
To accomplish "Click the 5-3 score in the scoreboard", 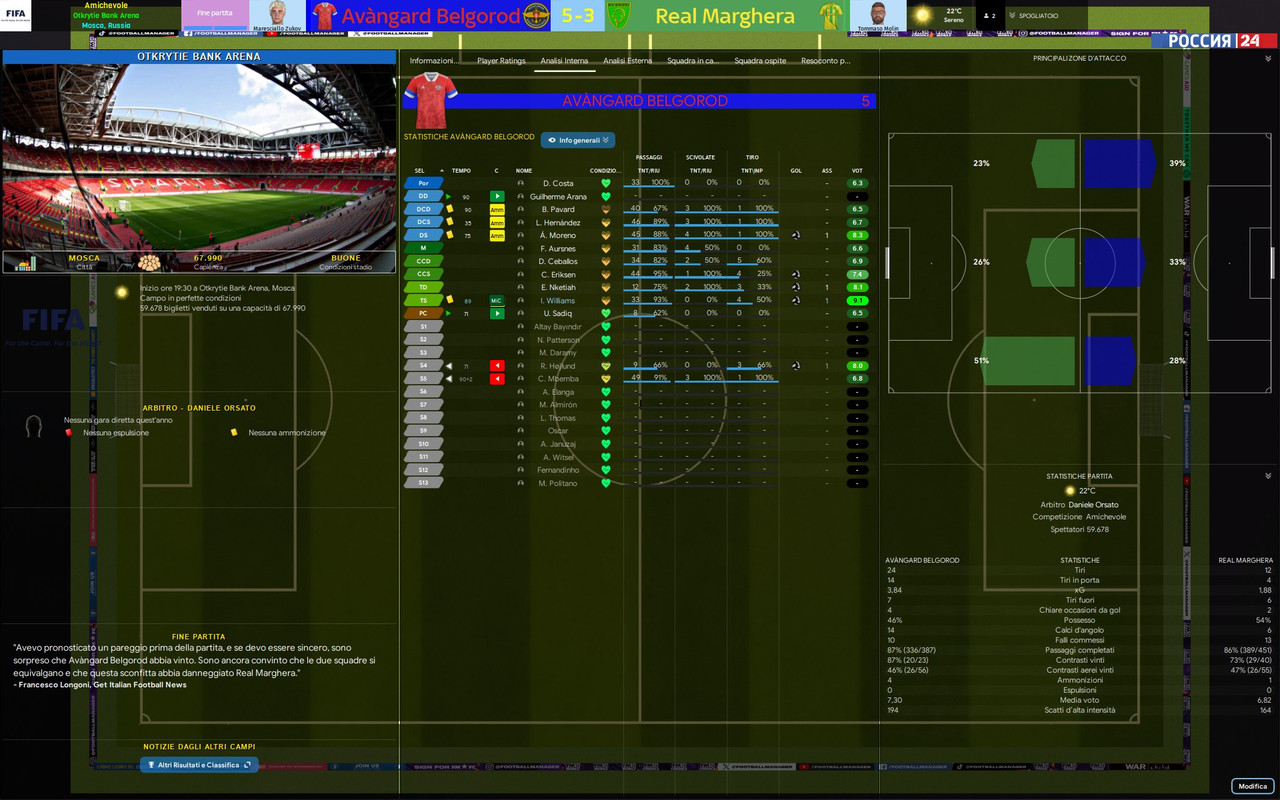I will (579, 16).
